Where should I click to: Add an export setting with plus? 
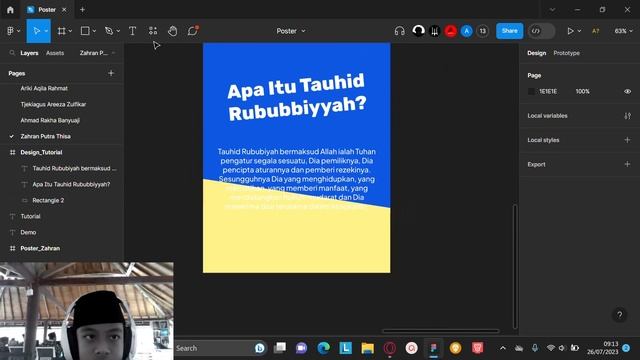tap(627, 164)
